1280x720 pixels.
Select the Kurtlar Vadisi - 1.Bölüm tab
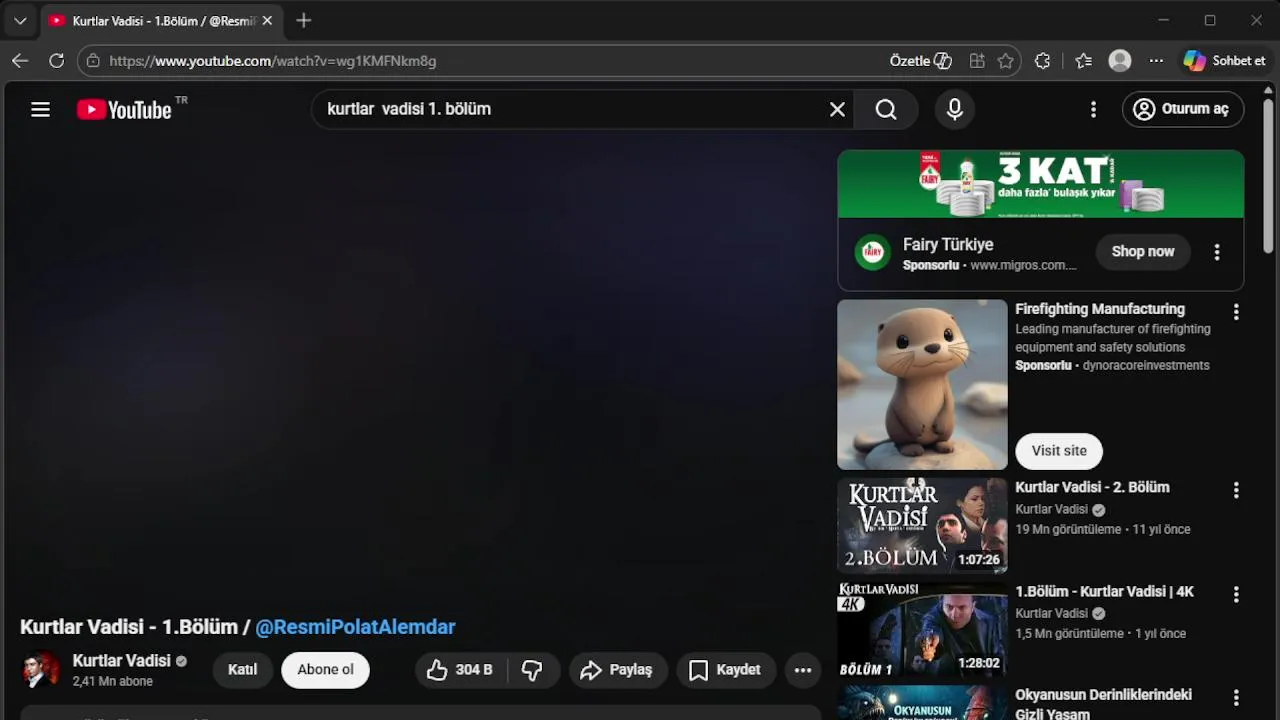160,21
